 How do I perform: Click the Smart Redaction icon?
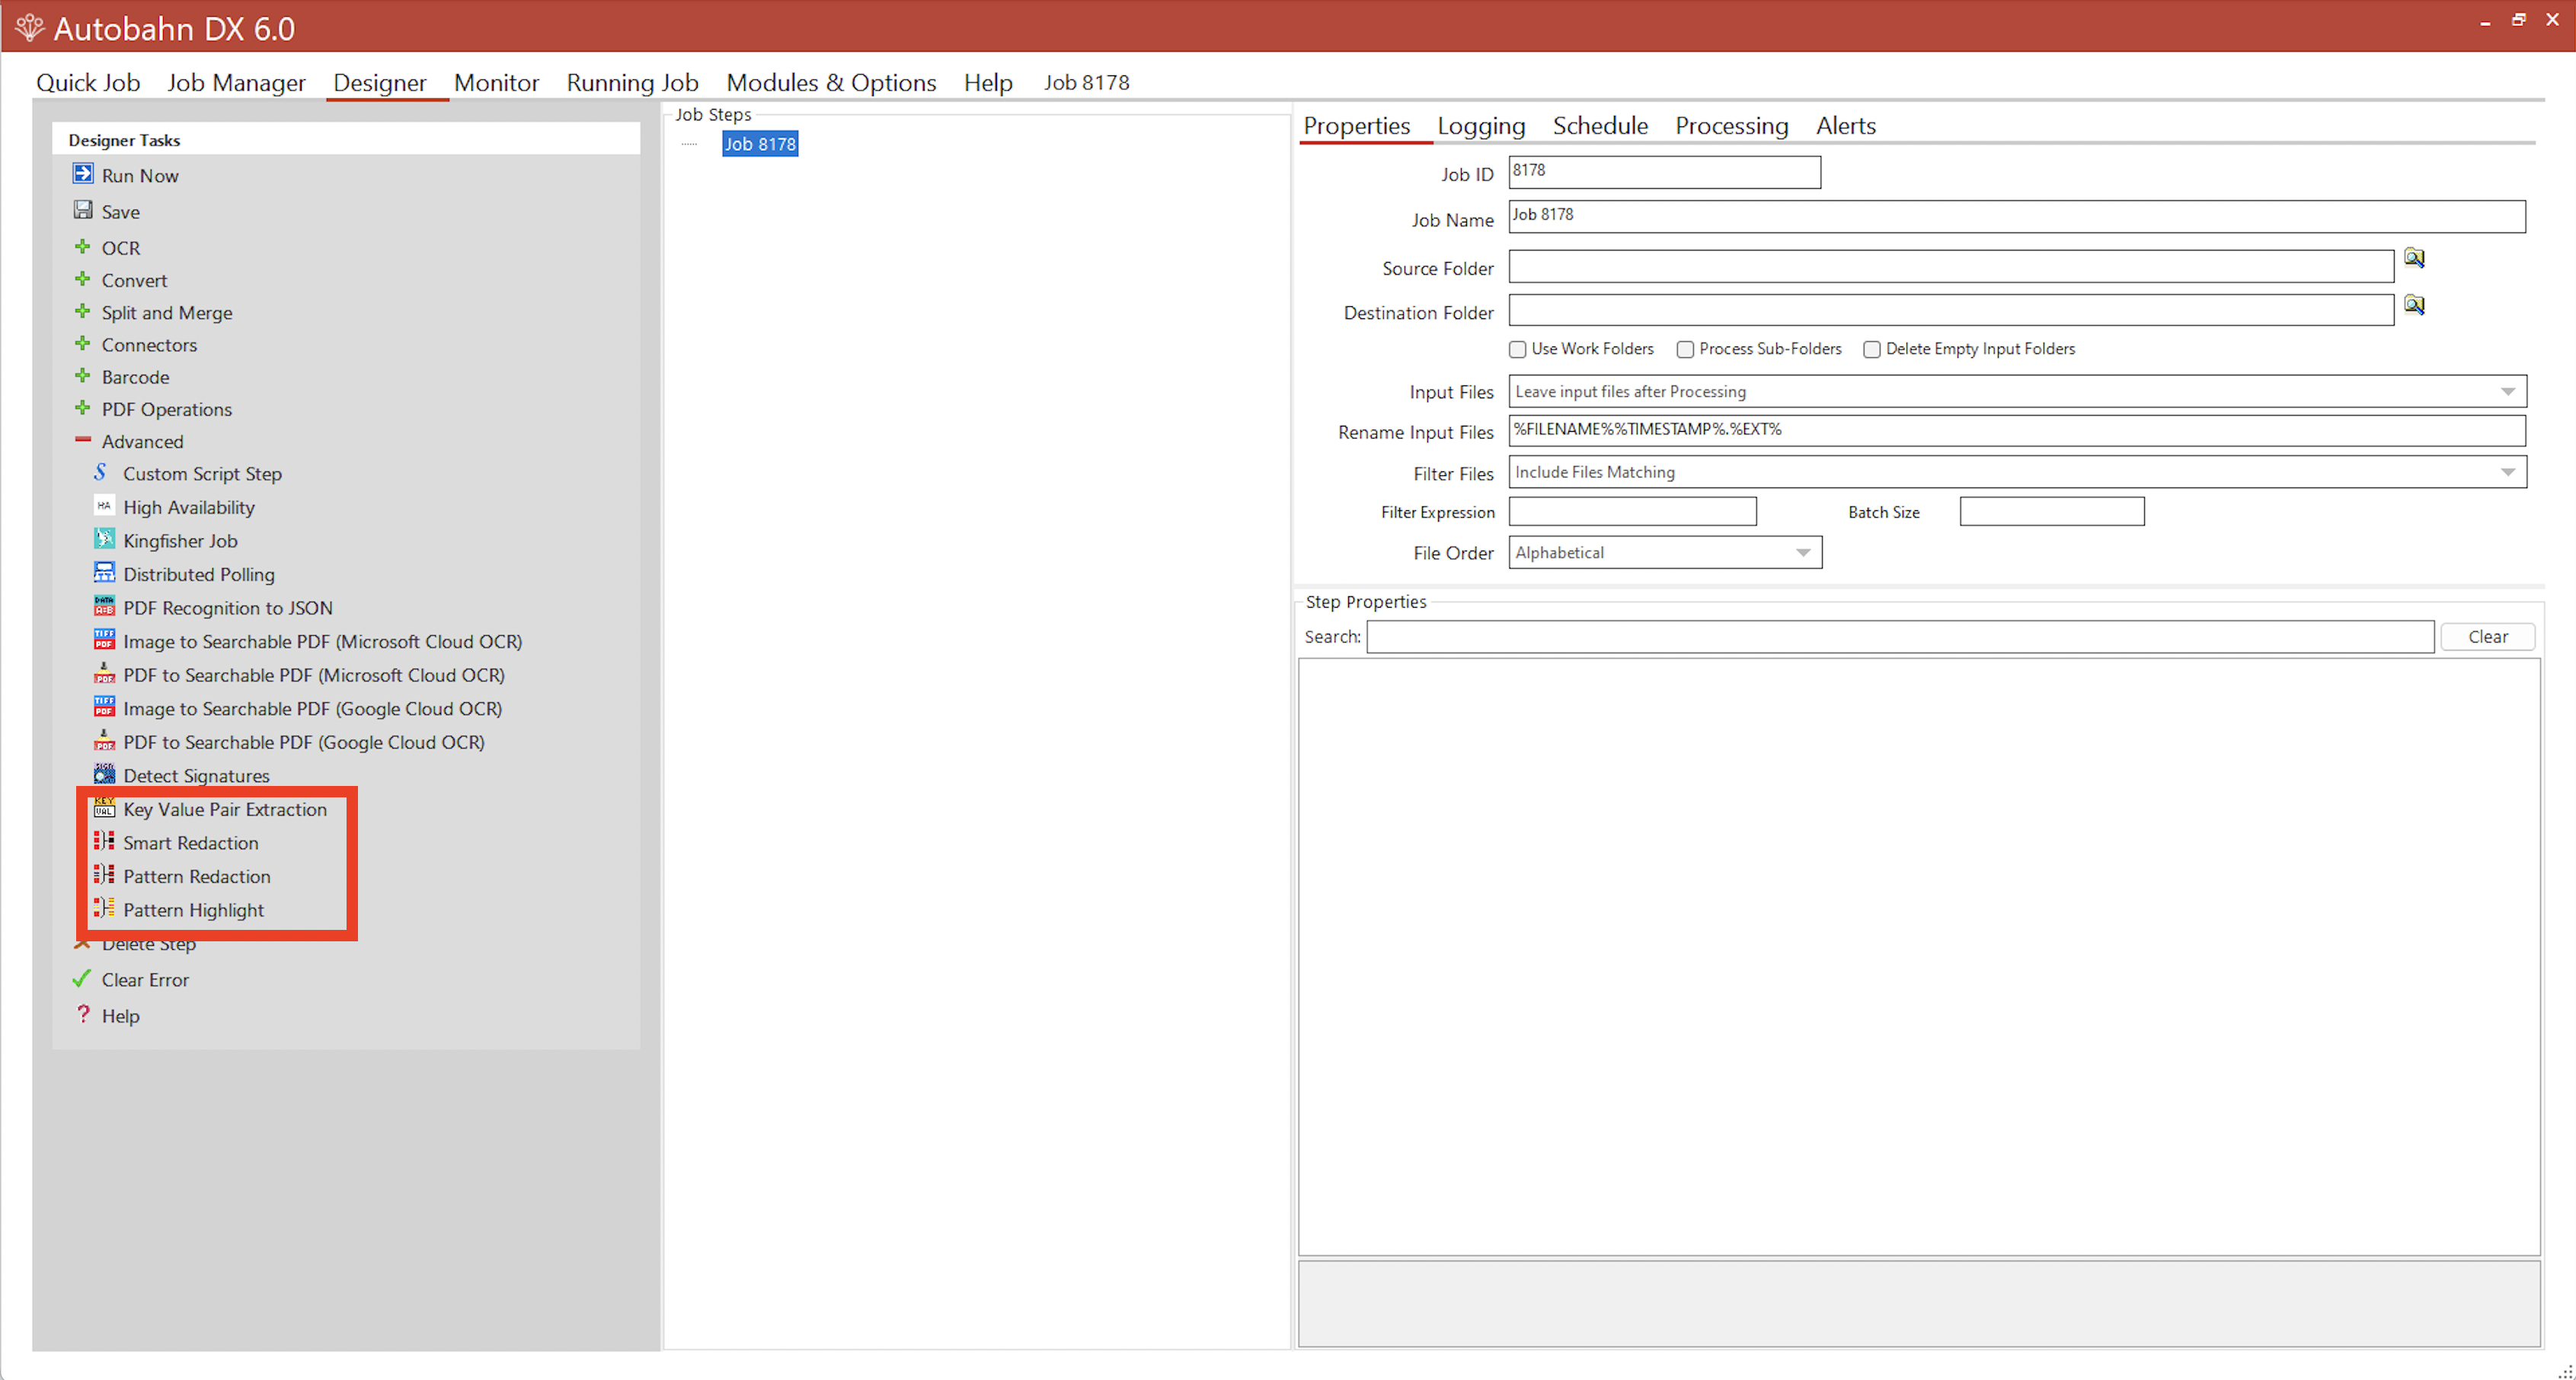[x=104, y=841]
